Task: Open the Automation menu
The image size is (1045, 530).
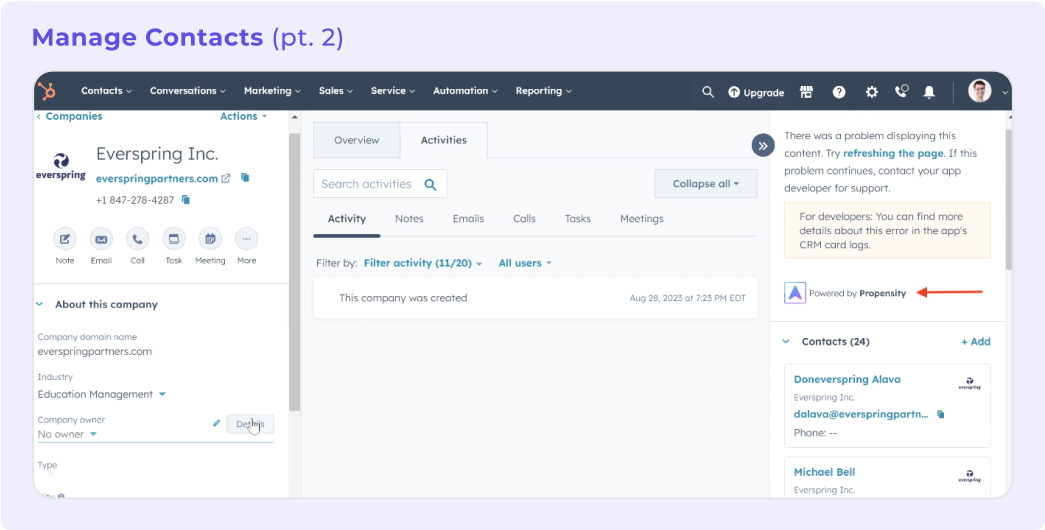Action: click(x=465, y=91)
